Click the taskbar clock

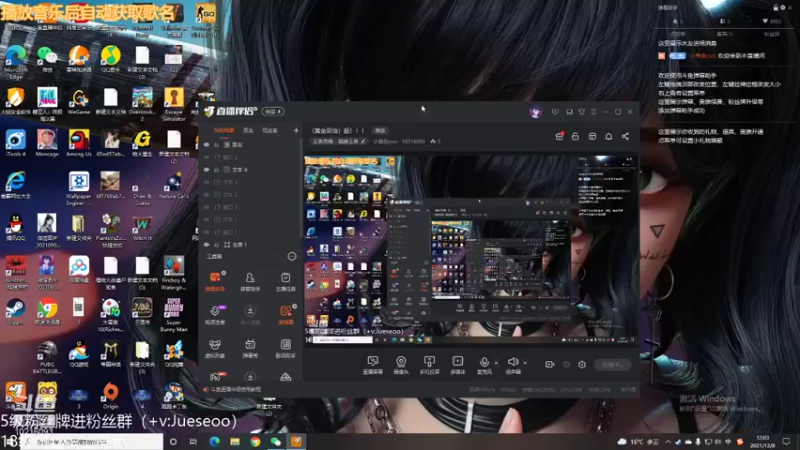coord(763,441)
